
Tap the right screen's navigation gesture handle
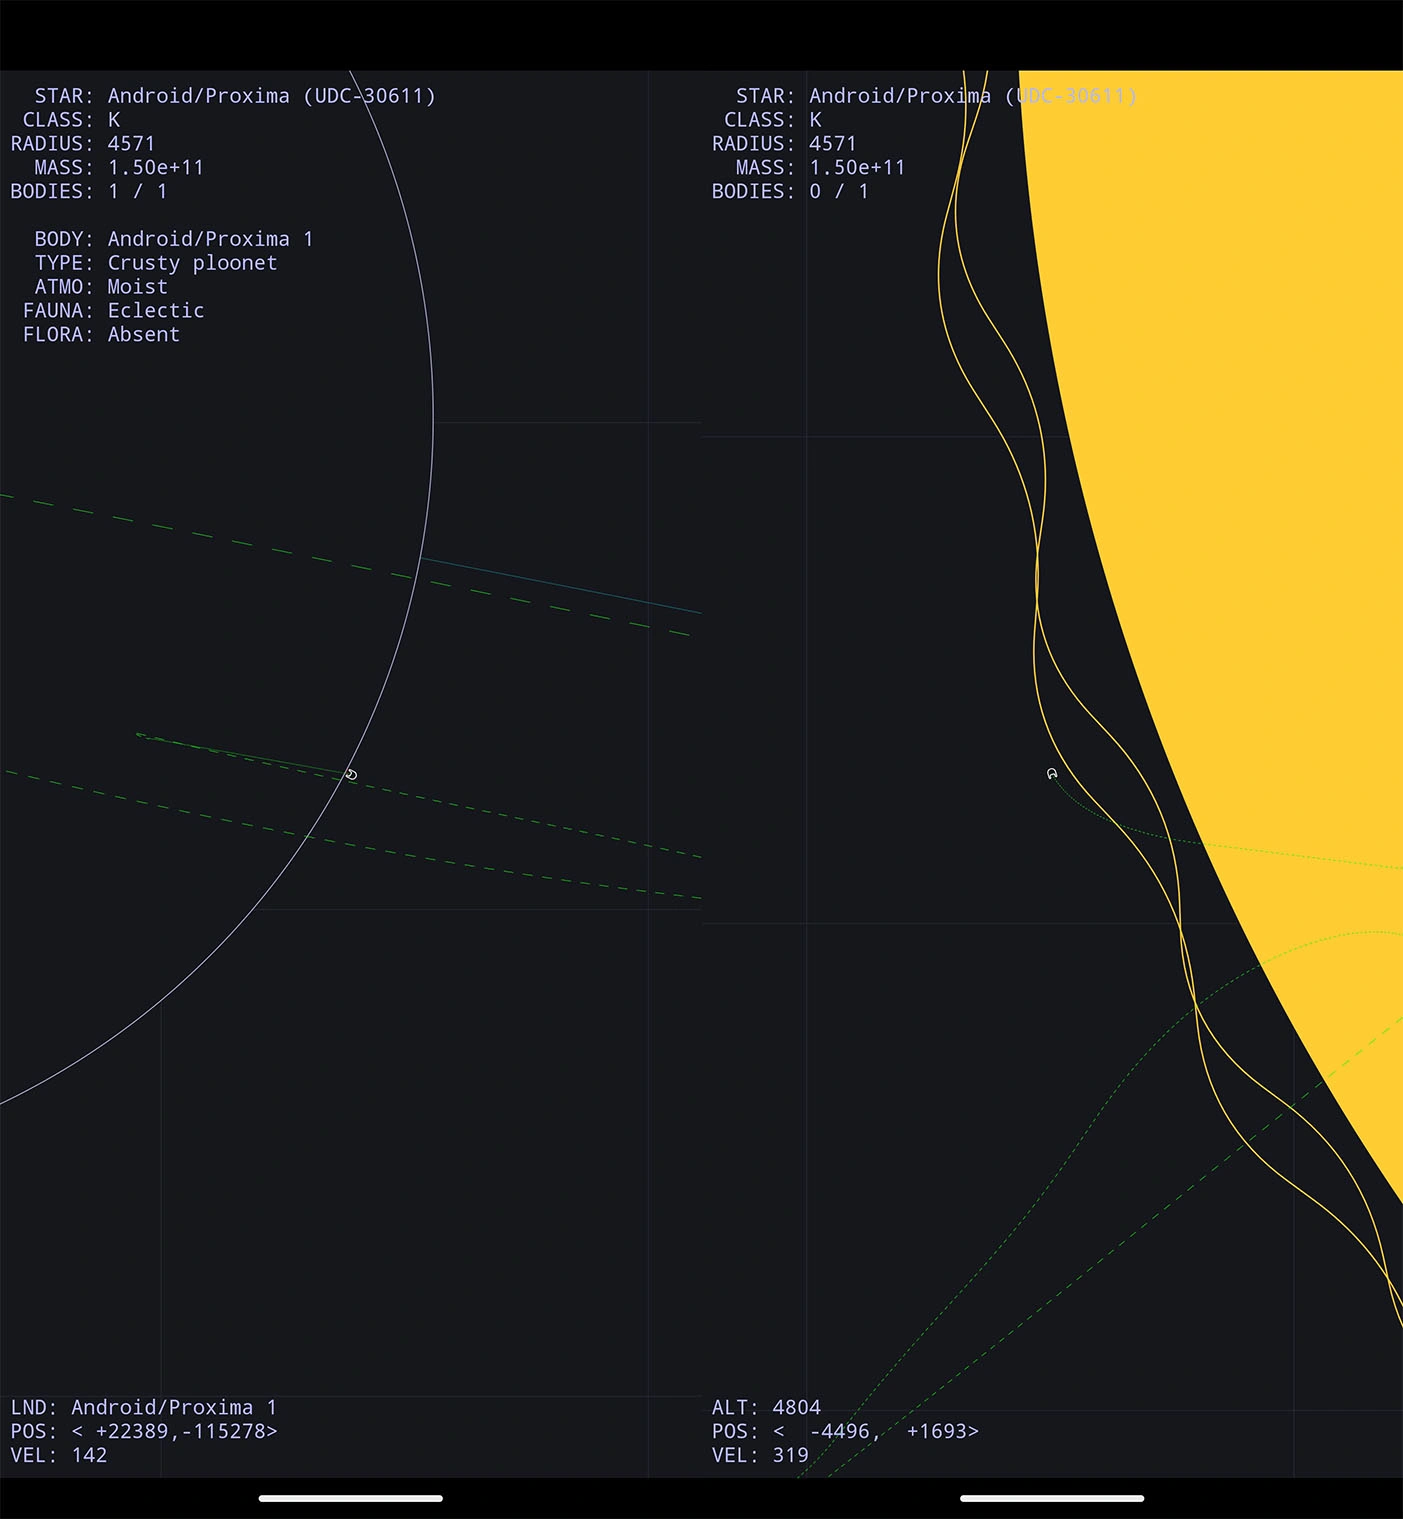pyautogui.click(x=1052, y=1498)
